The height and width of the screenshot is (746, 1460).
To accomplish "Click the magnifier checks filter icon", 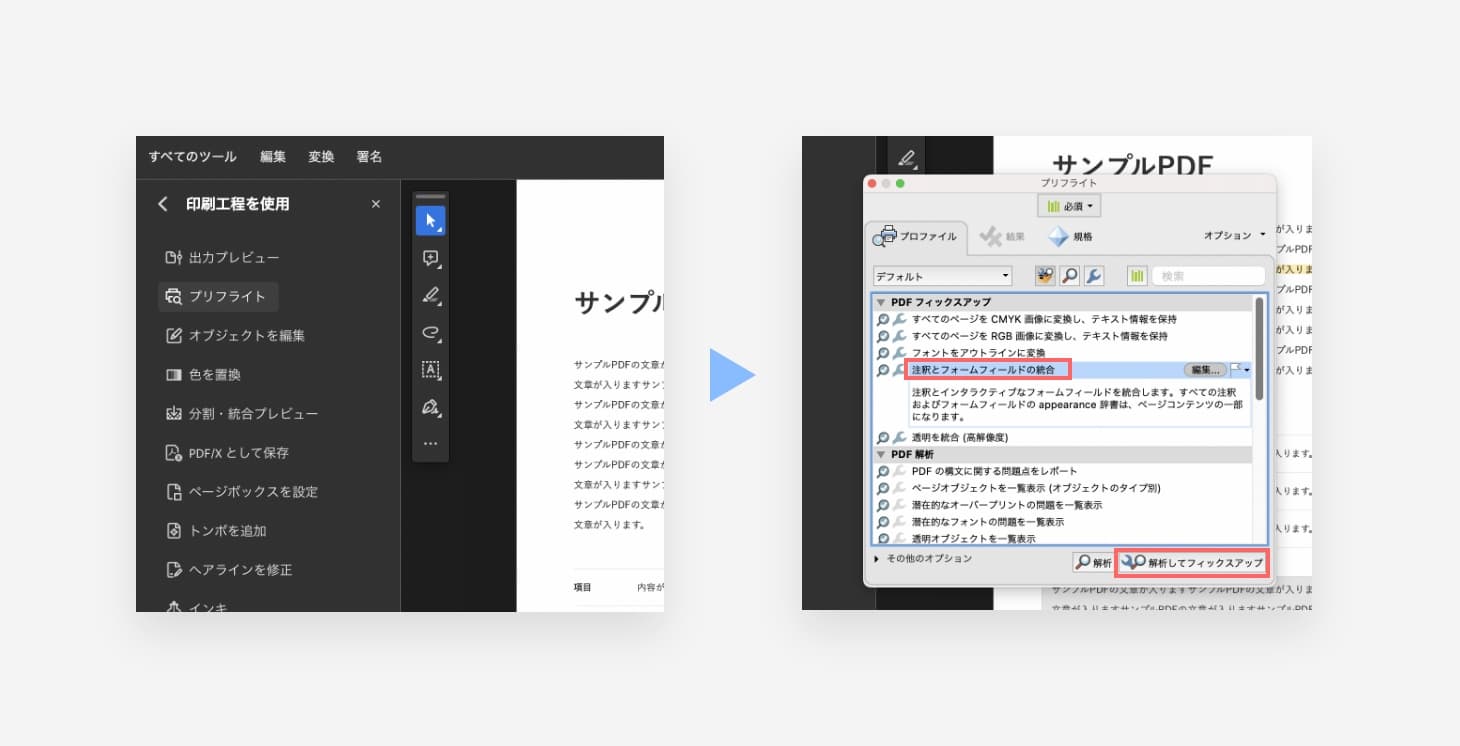I will tap(1069, 276).
